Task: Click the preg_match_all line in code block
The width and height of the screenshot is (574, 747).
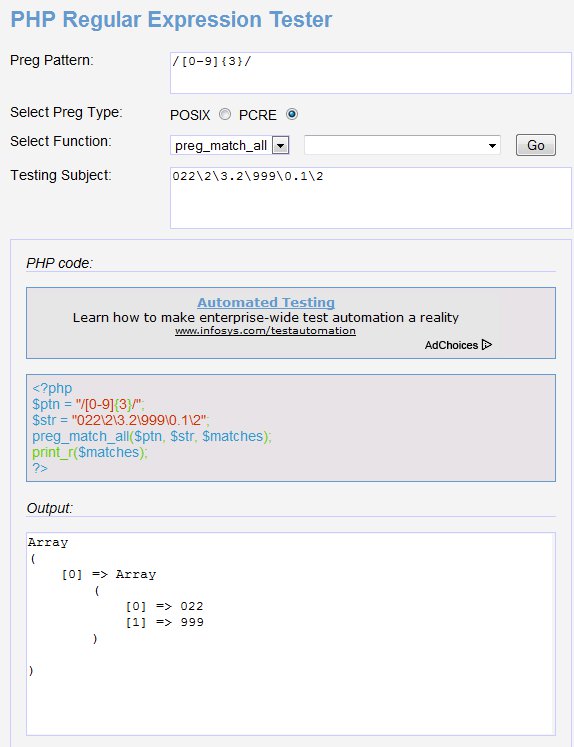Action: pos(151,436)
